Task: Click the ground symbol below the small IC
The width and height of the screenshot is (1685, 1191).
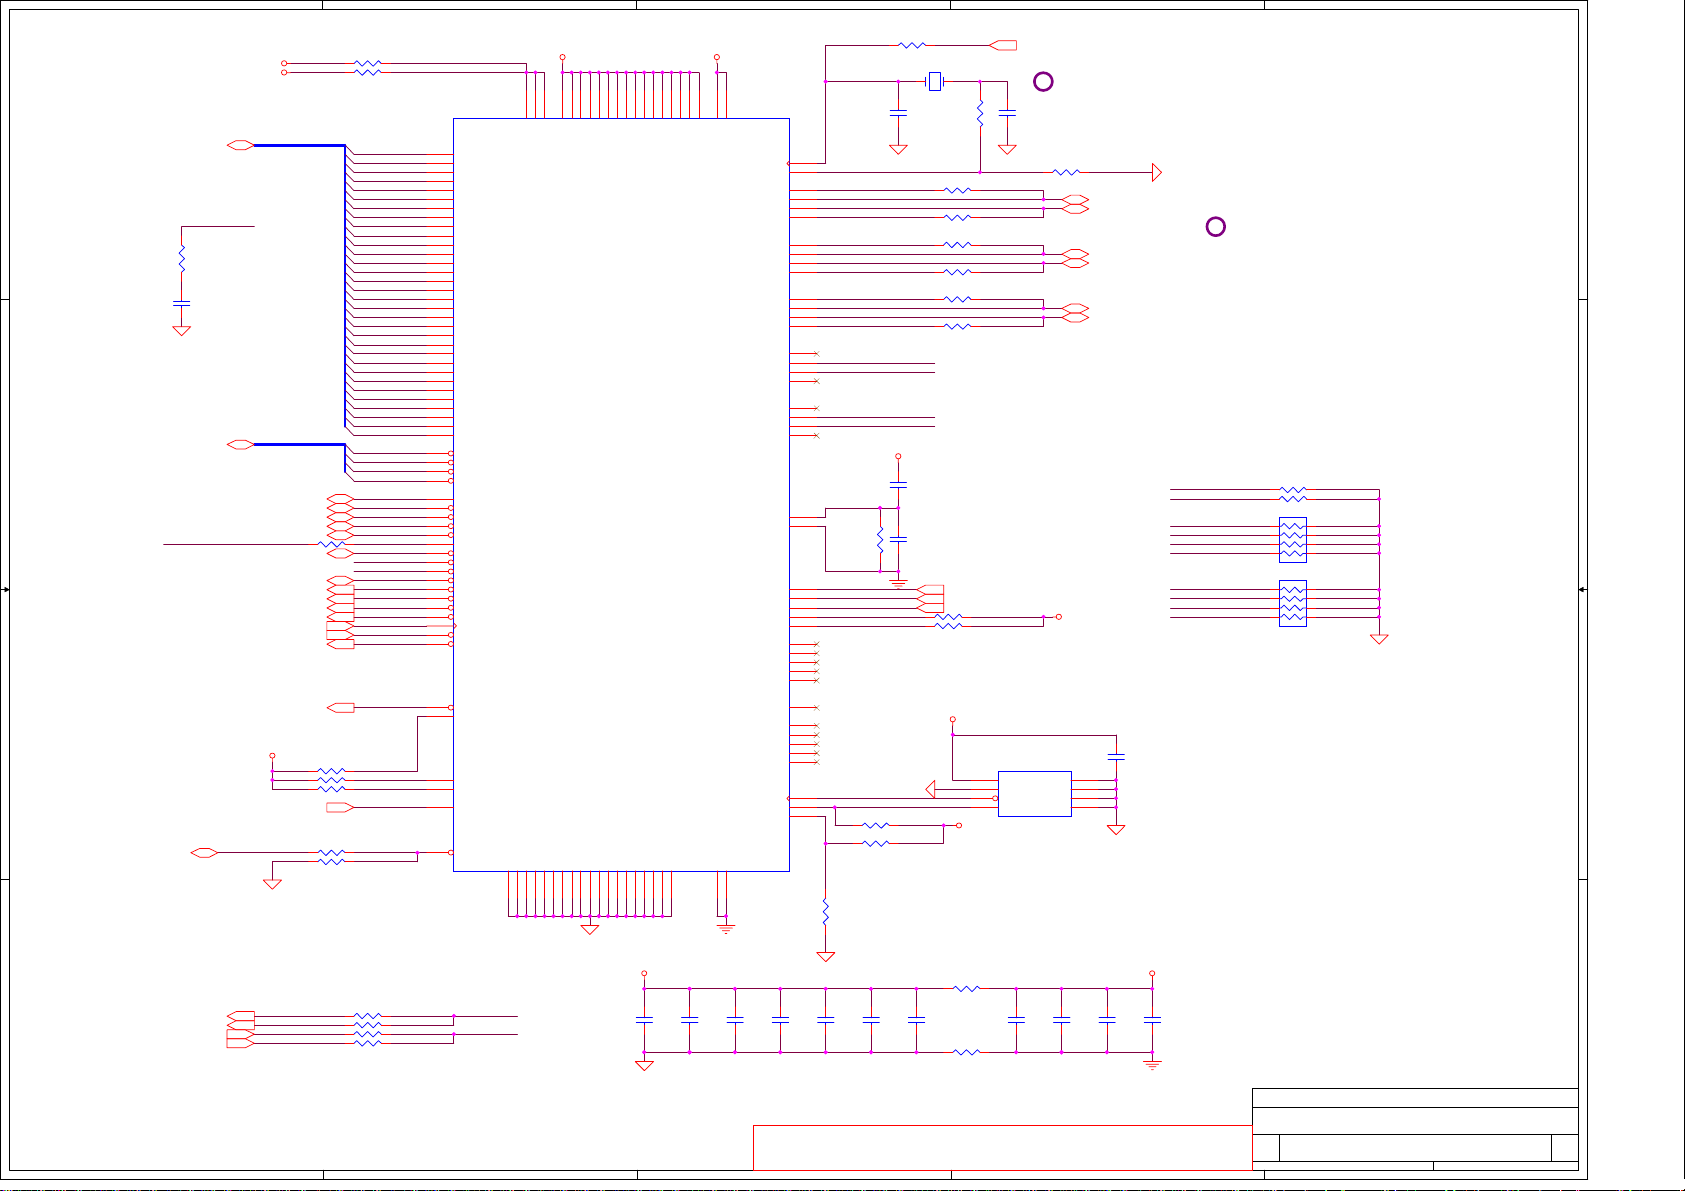Action: click(x=1116, y=830)
